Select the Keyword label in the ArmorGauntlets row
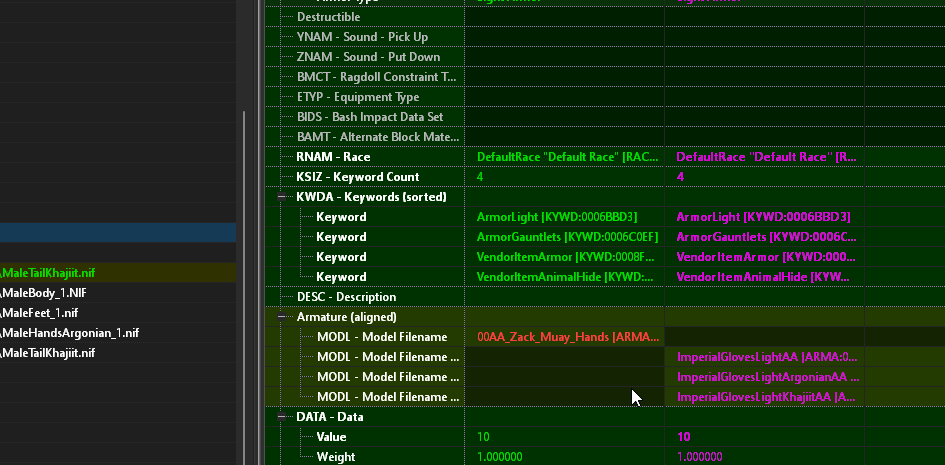The image size is (945, 465). click(341, 237)
